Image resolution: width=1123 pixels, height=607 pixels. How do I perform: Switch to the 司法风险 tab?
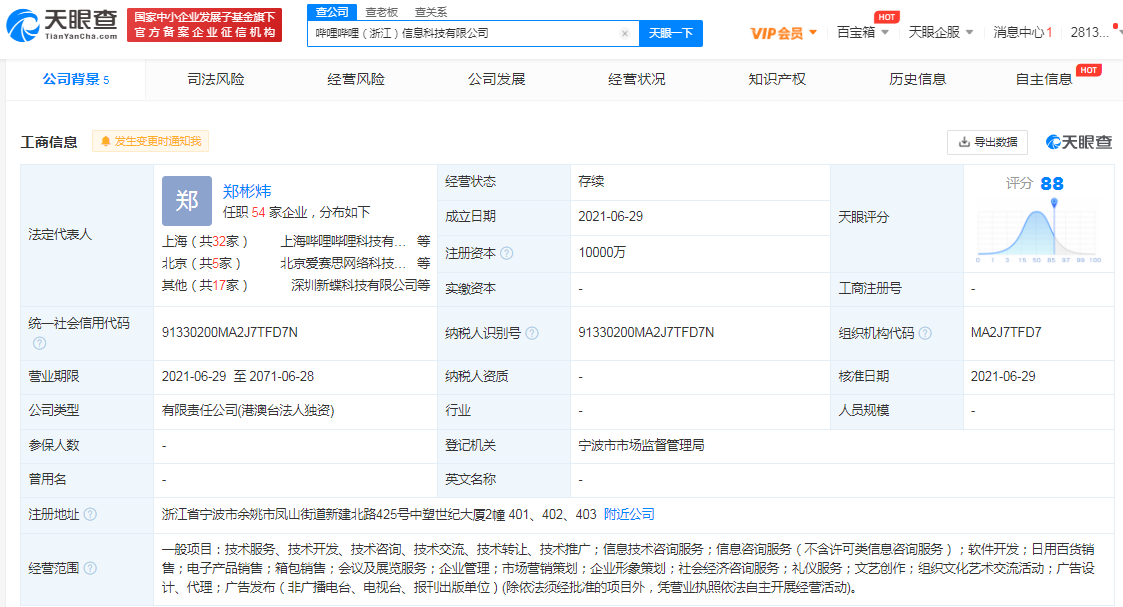coord(215,79)
